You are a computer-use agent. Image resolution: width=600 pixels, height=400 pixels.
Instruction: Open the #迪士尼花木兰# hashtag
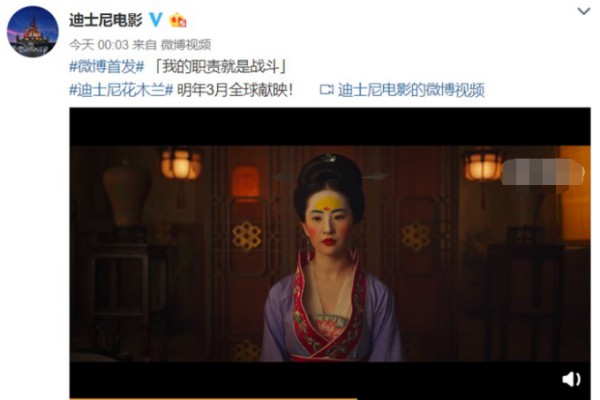121,90
